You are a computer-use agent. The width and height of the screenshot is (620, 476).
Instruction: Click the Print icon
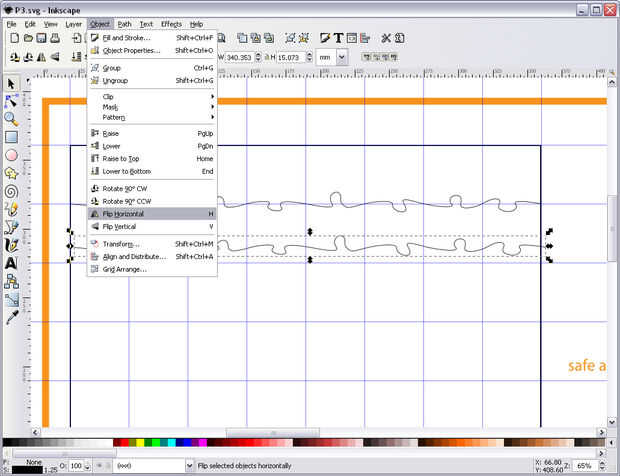point(55,38)
